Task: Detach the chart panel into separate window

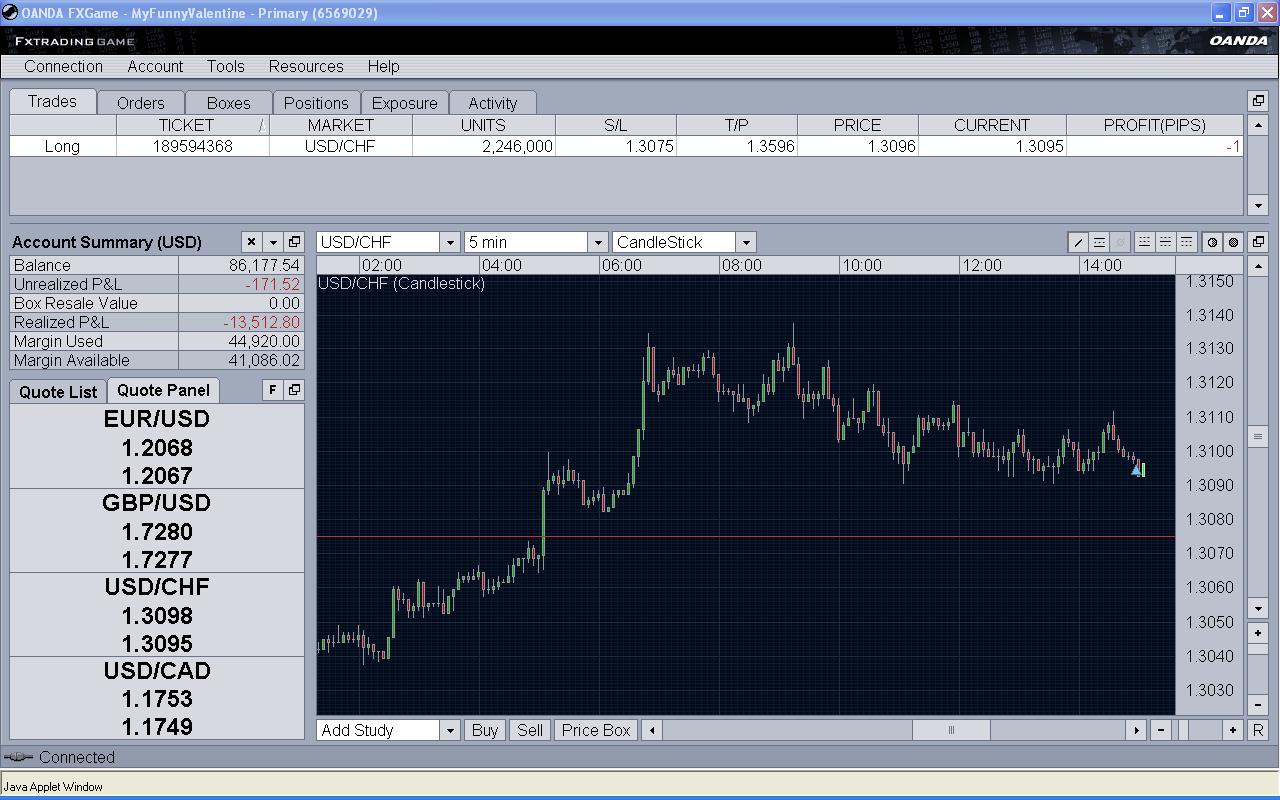Action: click(1258, 242)
